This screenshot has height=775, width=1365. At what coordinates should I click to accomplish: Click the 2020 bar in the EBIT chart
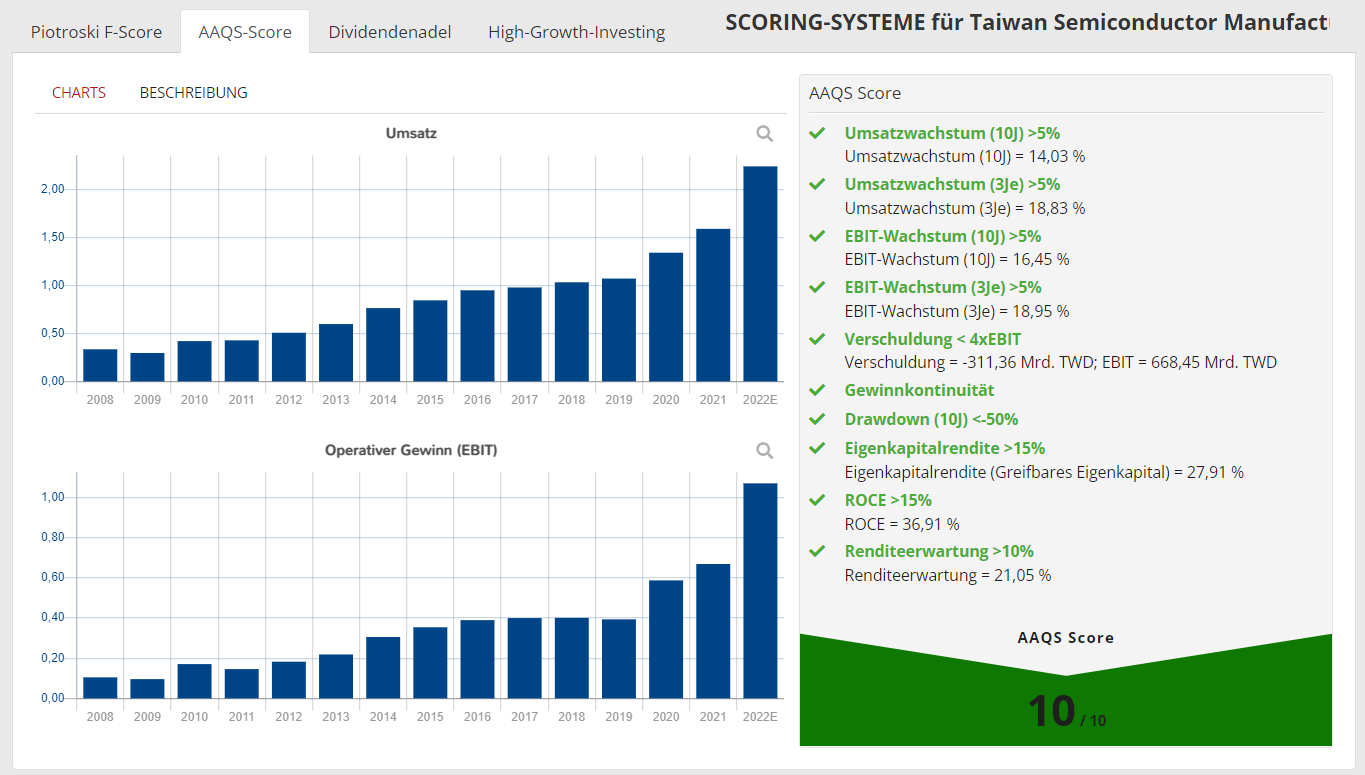(666, 639)
